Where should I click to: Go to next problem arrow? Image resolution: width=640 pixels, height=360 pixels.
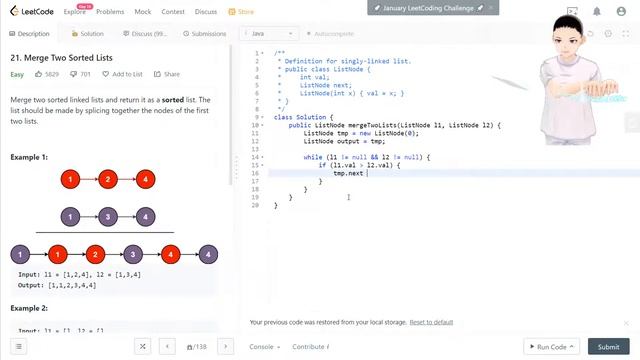226,347
